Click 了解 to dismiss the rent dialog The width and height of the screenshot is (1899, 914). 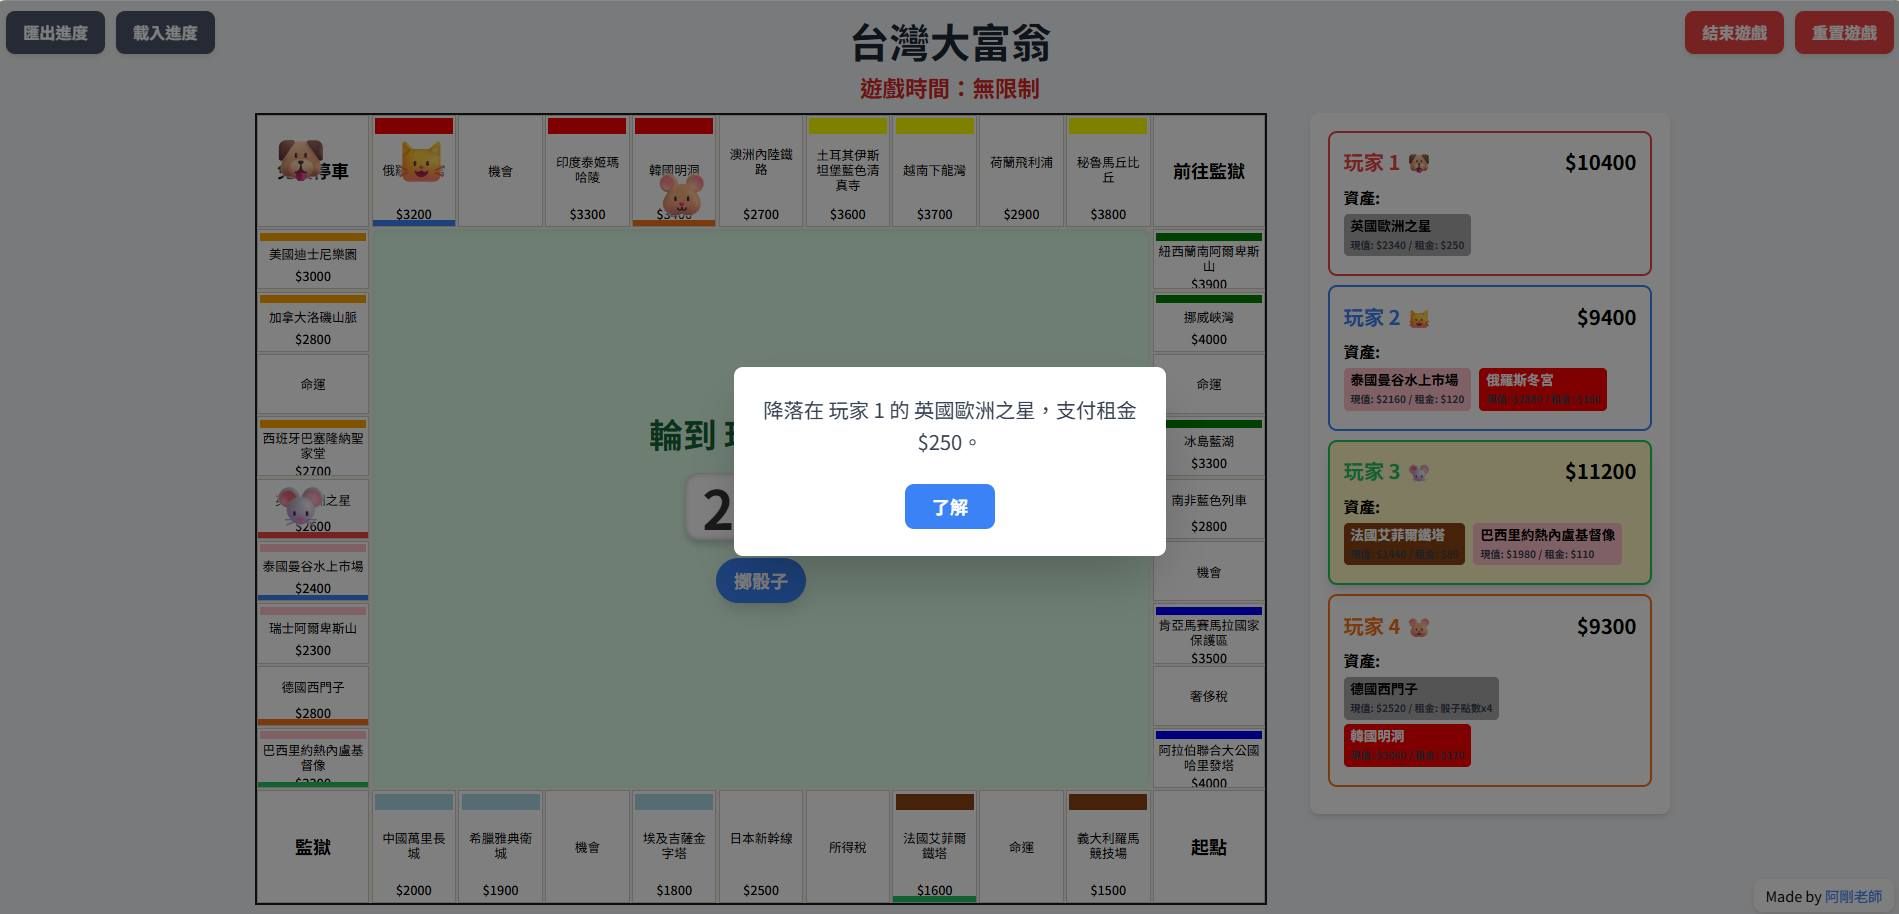point(949,507)
